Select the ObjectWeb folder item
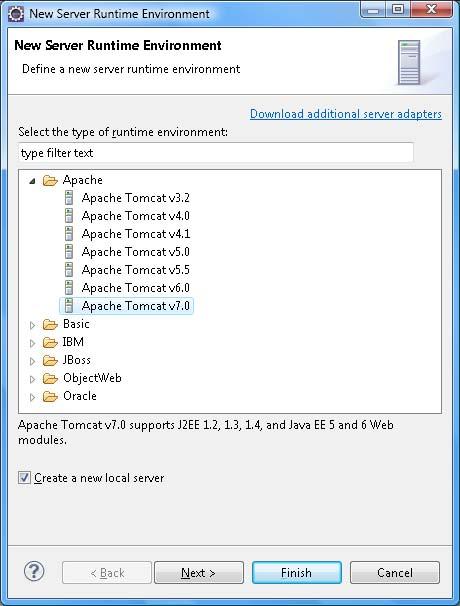The width and height of the screenshot is (460, 606). [92, 378]
